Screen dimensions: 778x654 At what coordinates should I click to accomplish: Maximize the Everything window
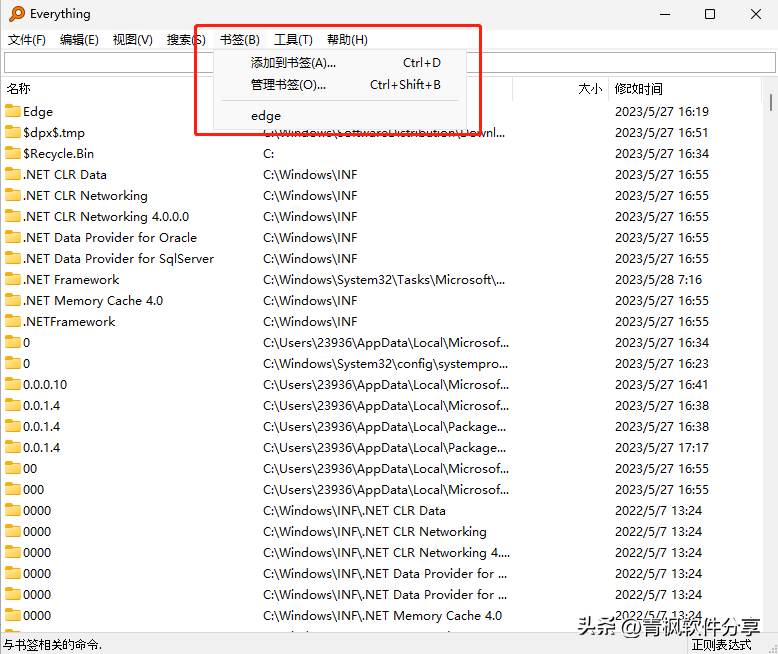(710, 14)
